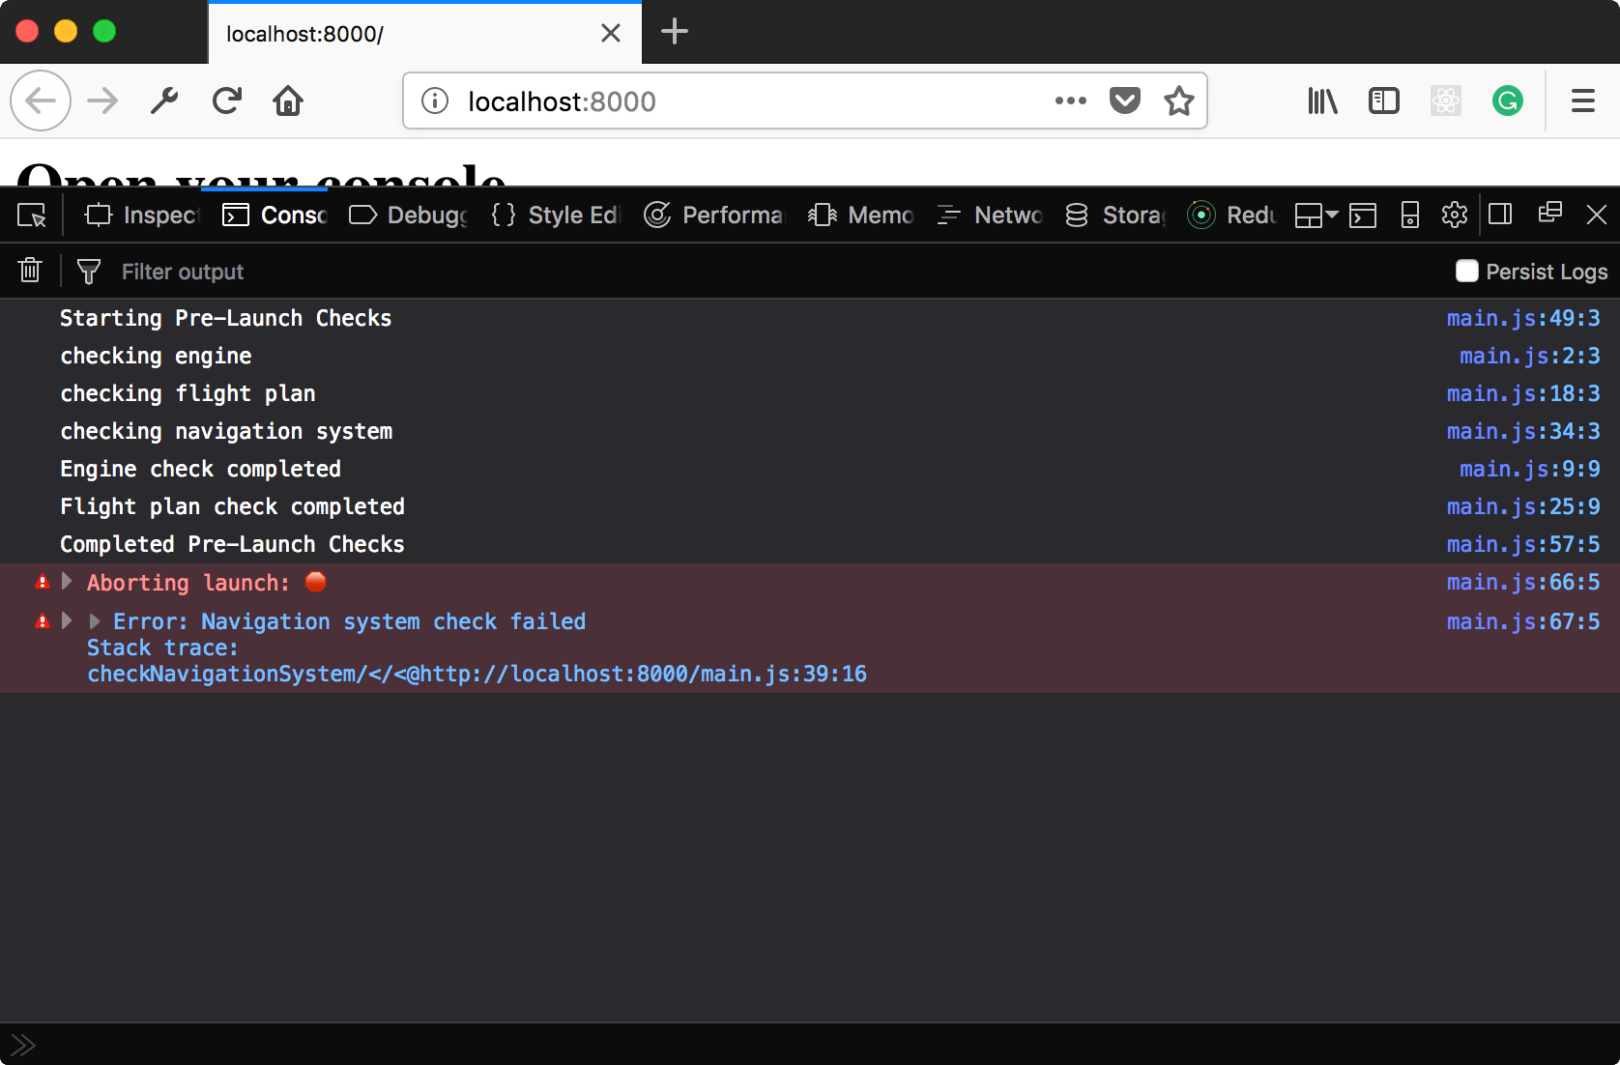
Task: Toggle the browser sidebar view
Action: click(x=1384, y=101)
